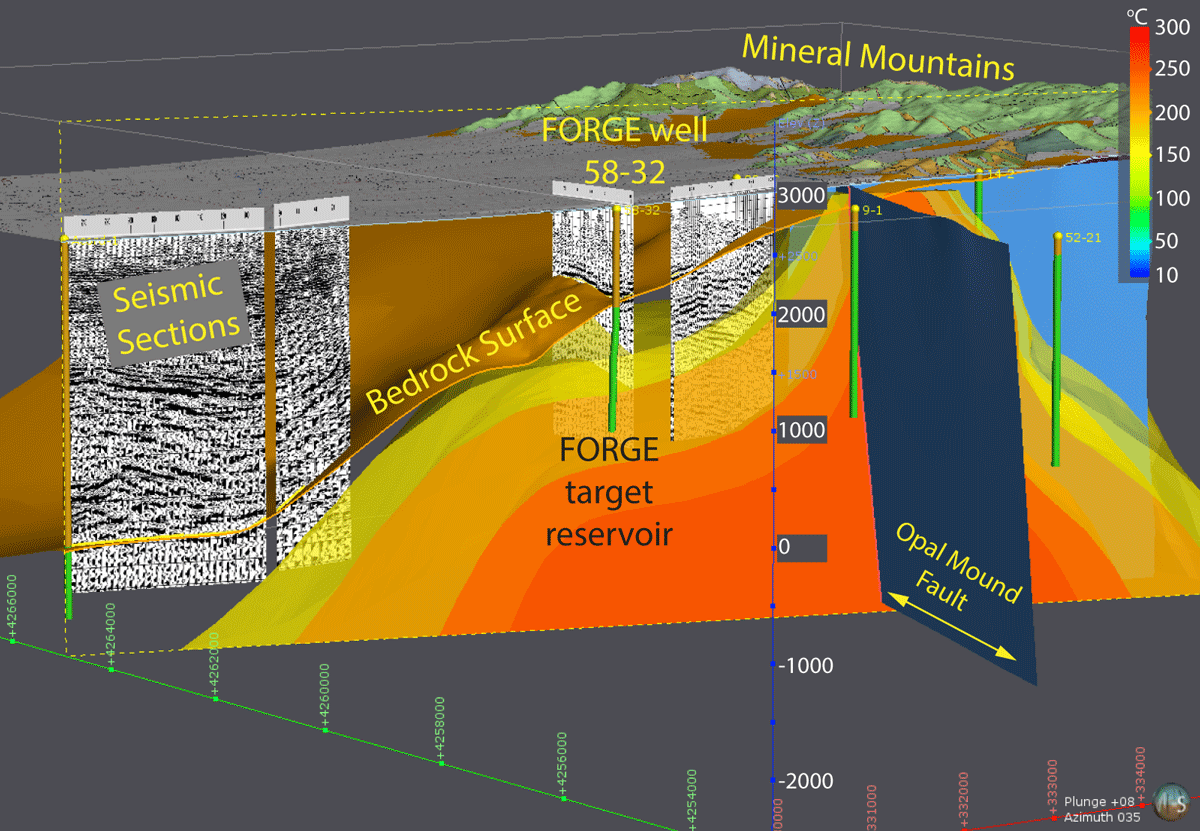Click the 52-21 well label
This screenshot has height=831, width=1200.
(x=1083, y=237)
